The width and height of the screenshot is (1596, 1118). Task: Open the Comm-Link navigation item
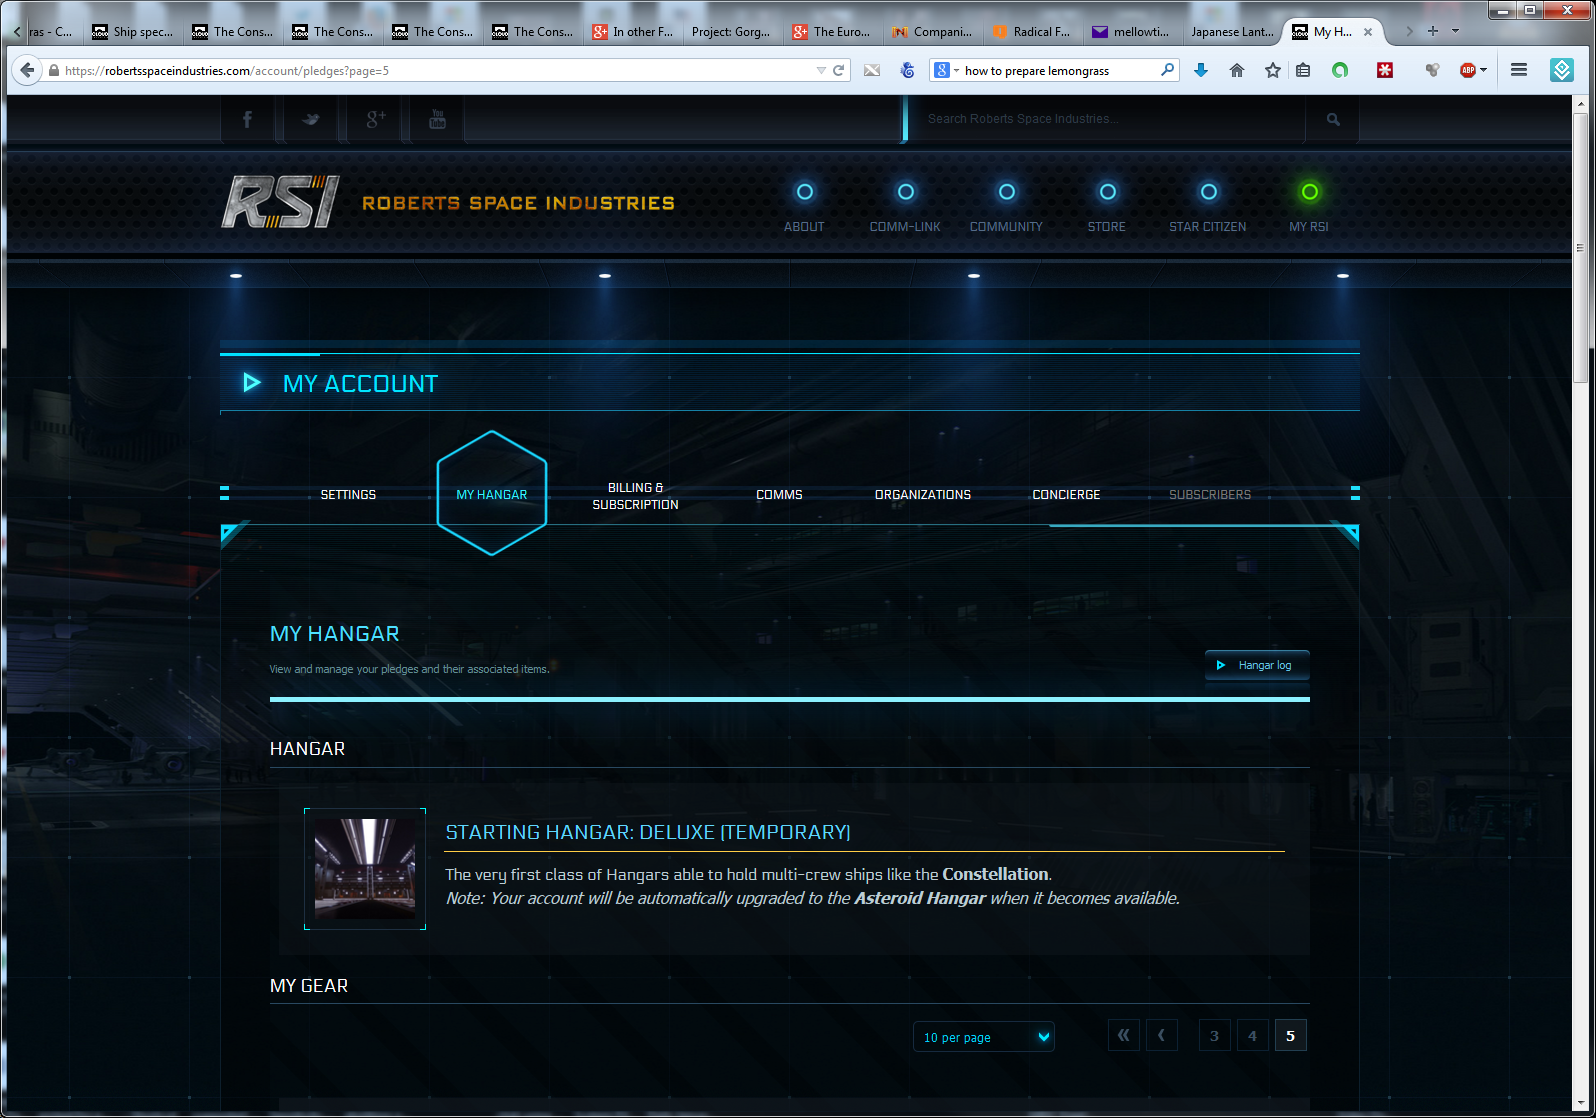905,207
